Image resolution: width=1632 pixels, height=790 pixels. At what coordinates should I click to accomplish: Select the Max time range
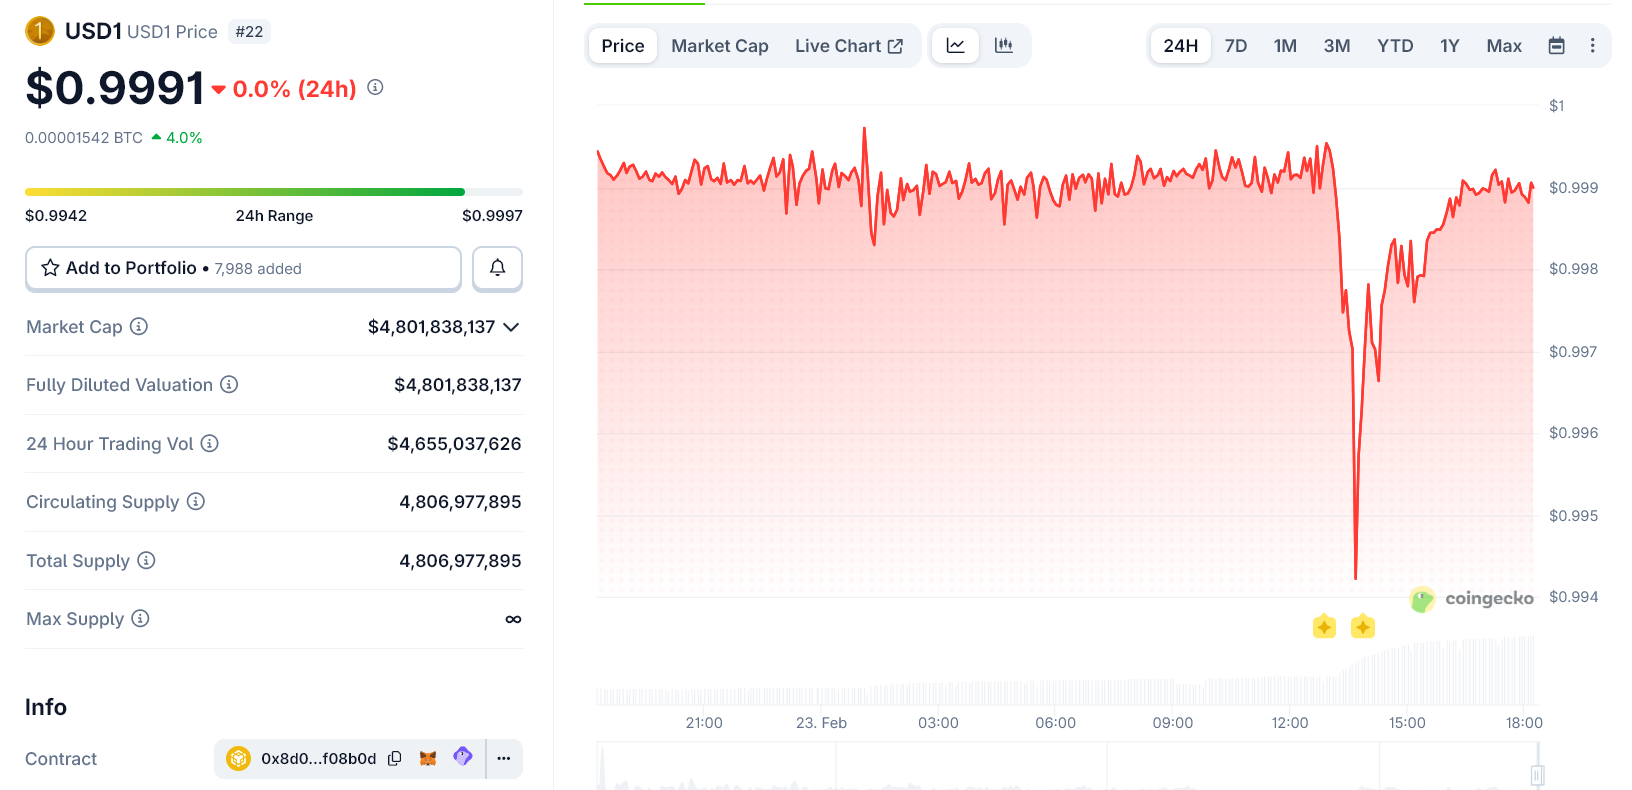pos(1503,46)
